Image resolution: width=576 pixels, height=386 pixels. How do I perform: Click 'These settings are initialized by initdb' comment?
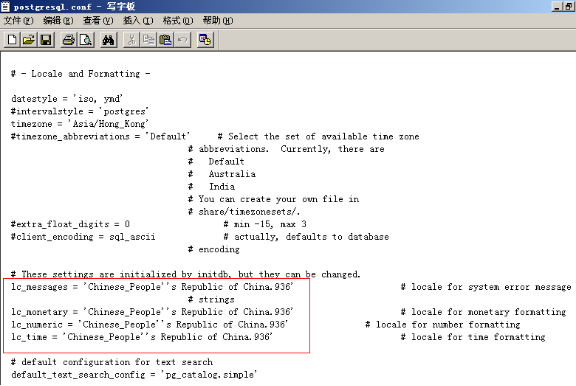click(186, 274)
